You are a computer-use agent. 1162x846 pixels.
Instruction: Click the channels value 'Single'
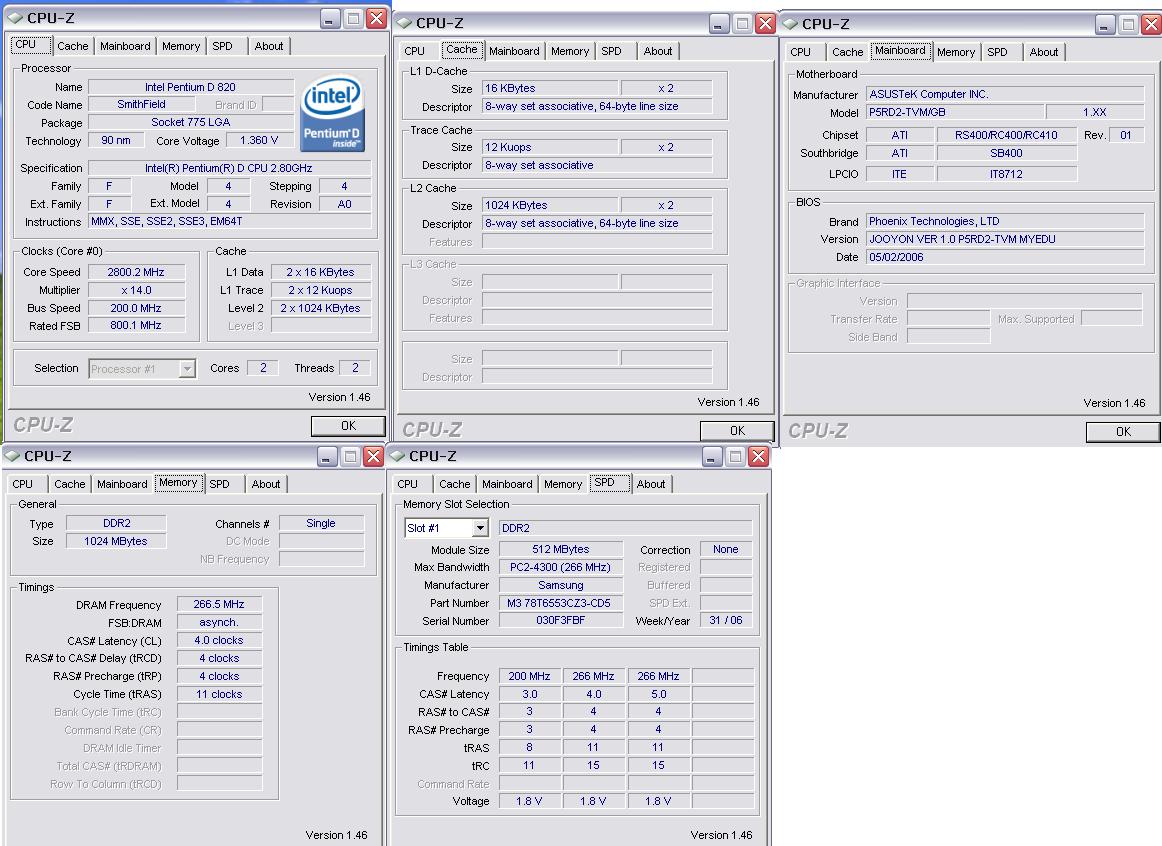coord(321,523)
